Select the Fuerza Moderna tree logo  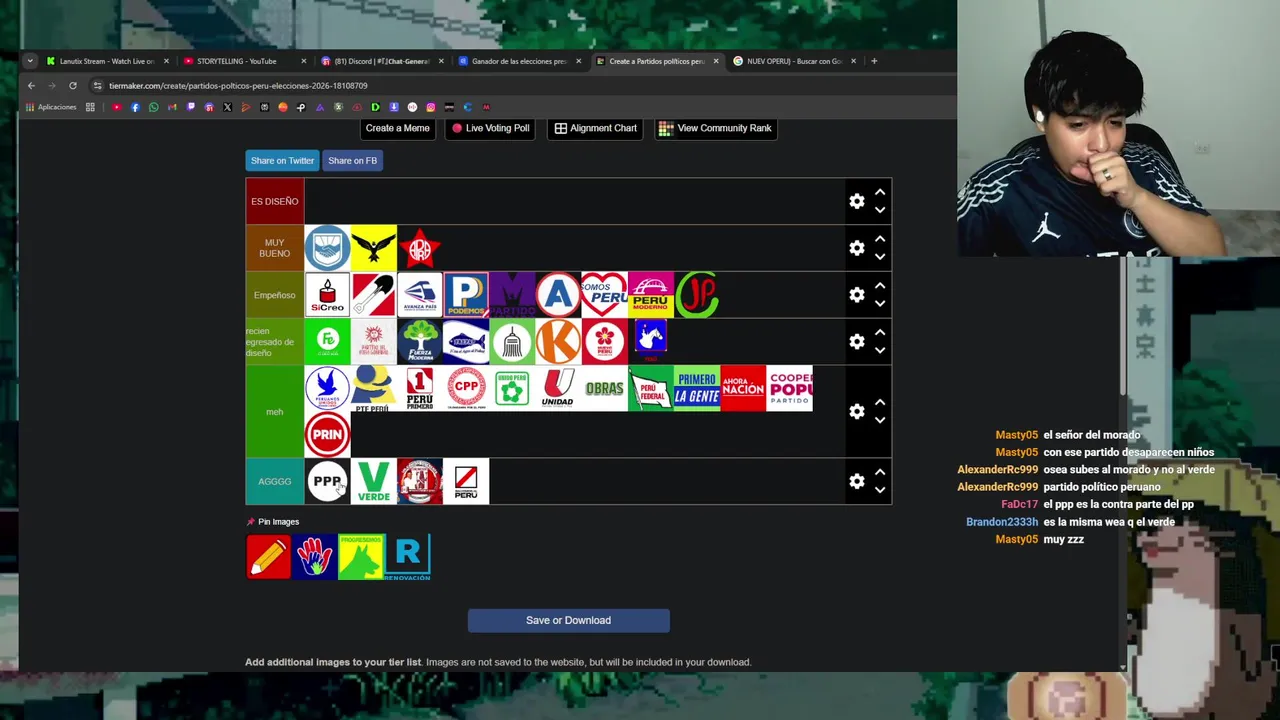tap(420, 342)
